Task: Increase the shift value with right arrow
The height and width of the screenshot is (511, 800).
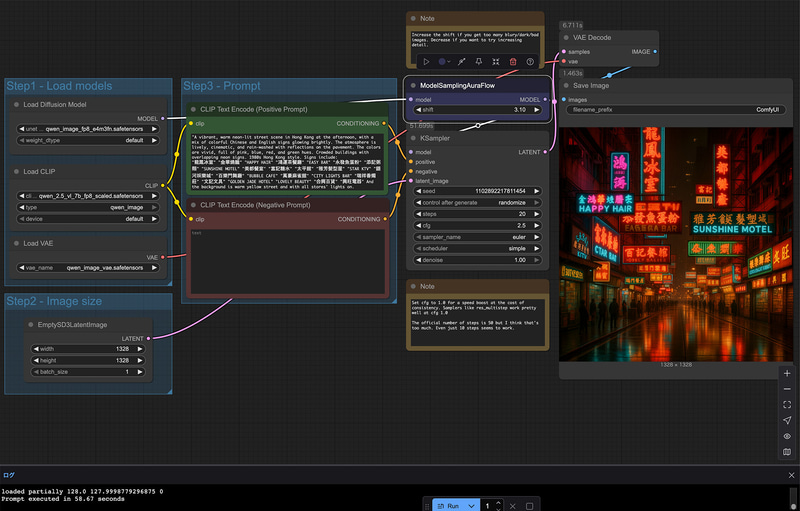Action: click(537, 110)
